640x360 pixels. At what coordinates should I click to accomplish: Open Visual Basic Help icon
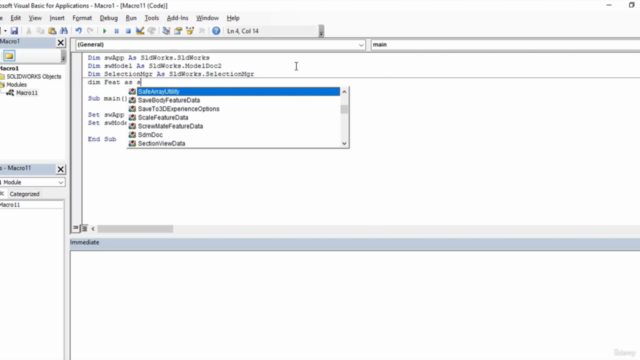point(216,31)
